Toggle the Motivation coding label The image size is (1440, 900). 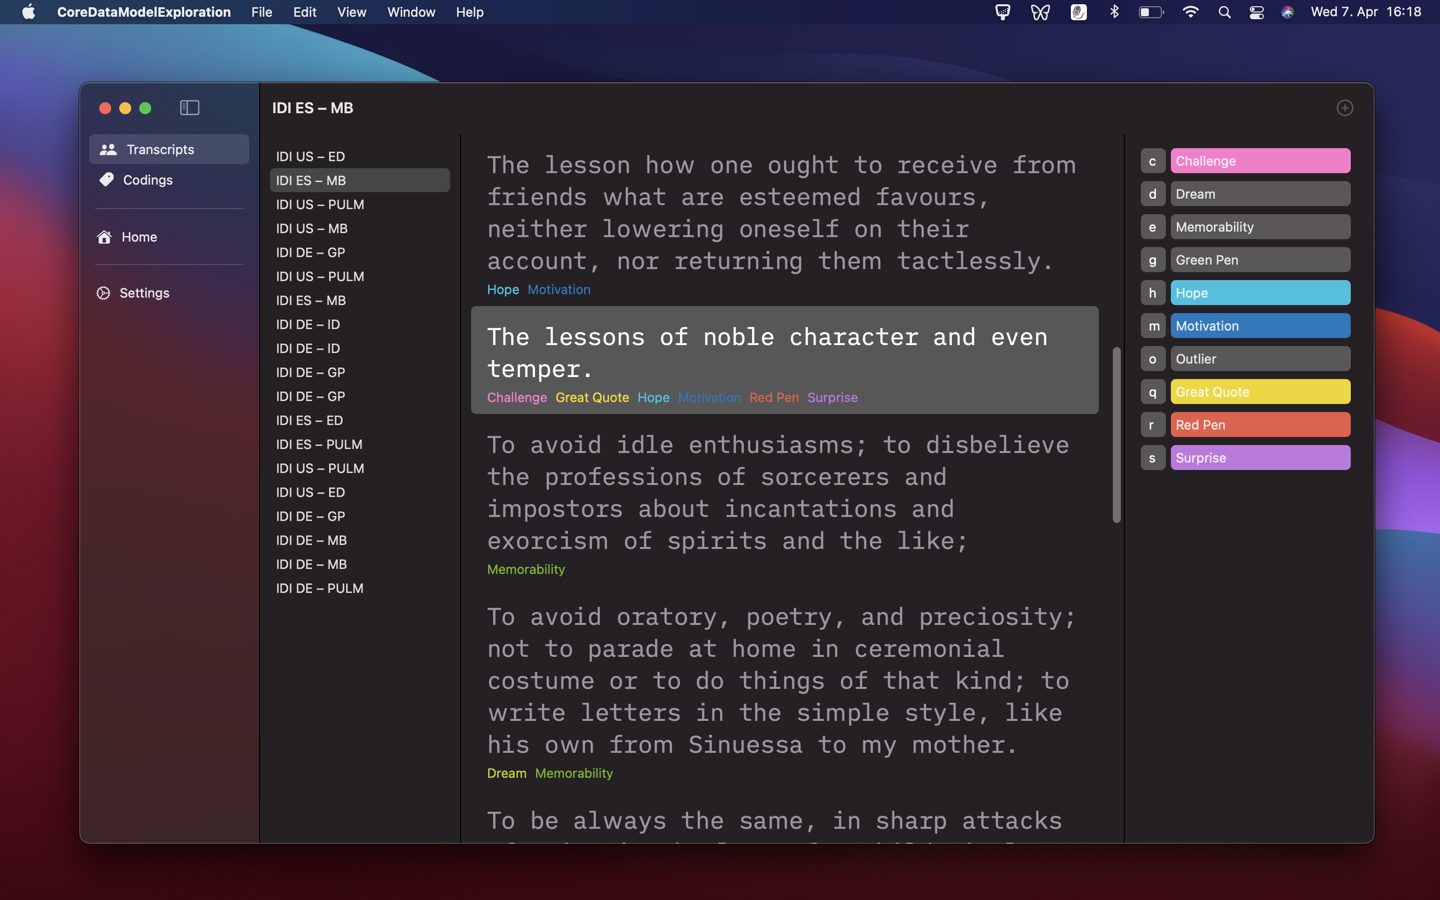1260,326
